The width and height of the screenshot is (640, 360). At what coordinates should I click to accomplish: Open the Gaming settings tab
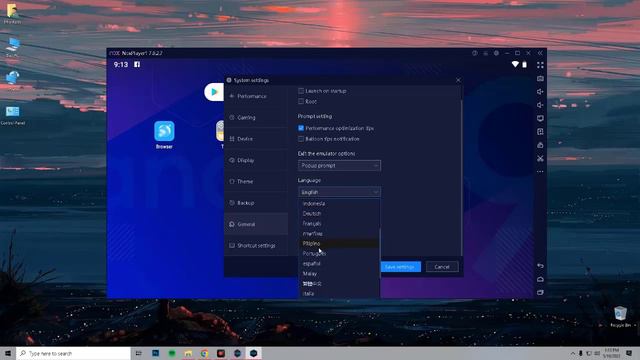[256, 118]
